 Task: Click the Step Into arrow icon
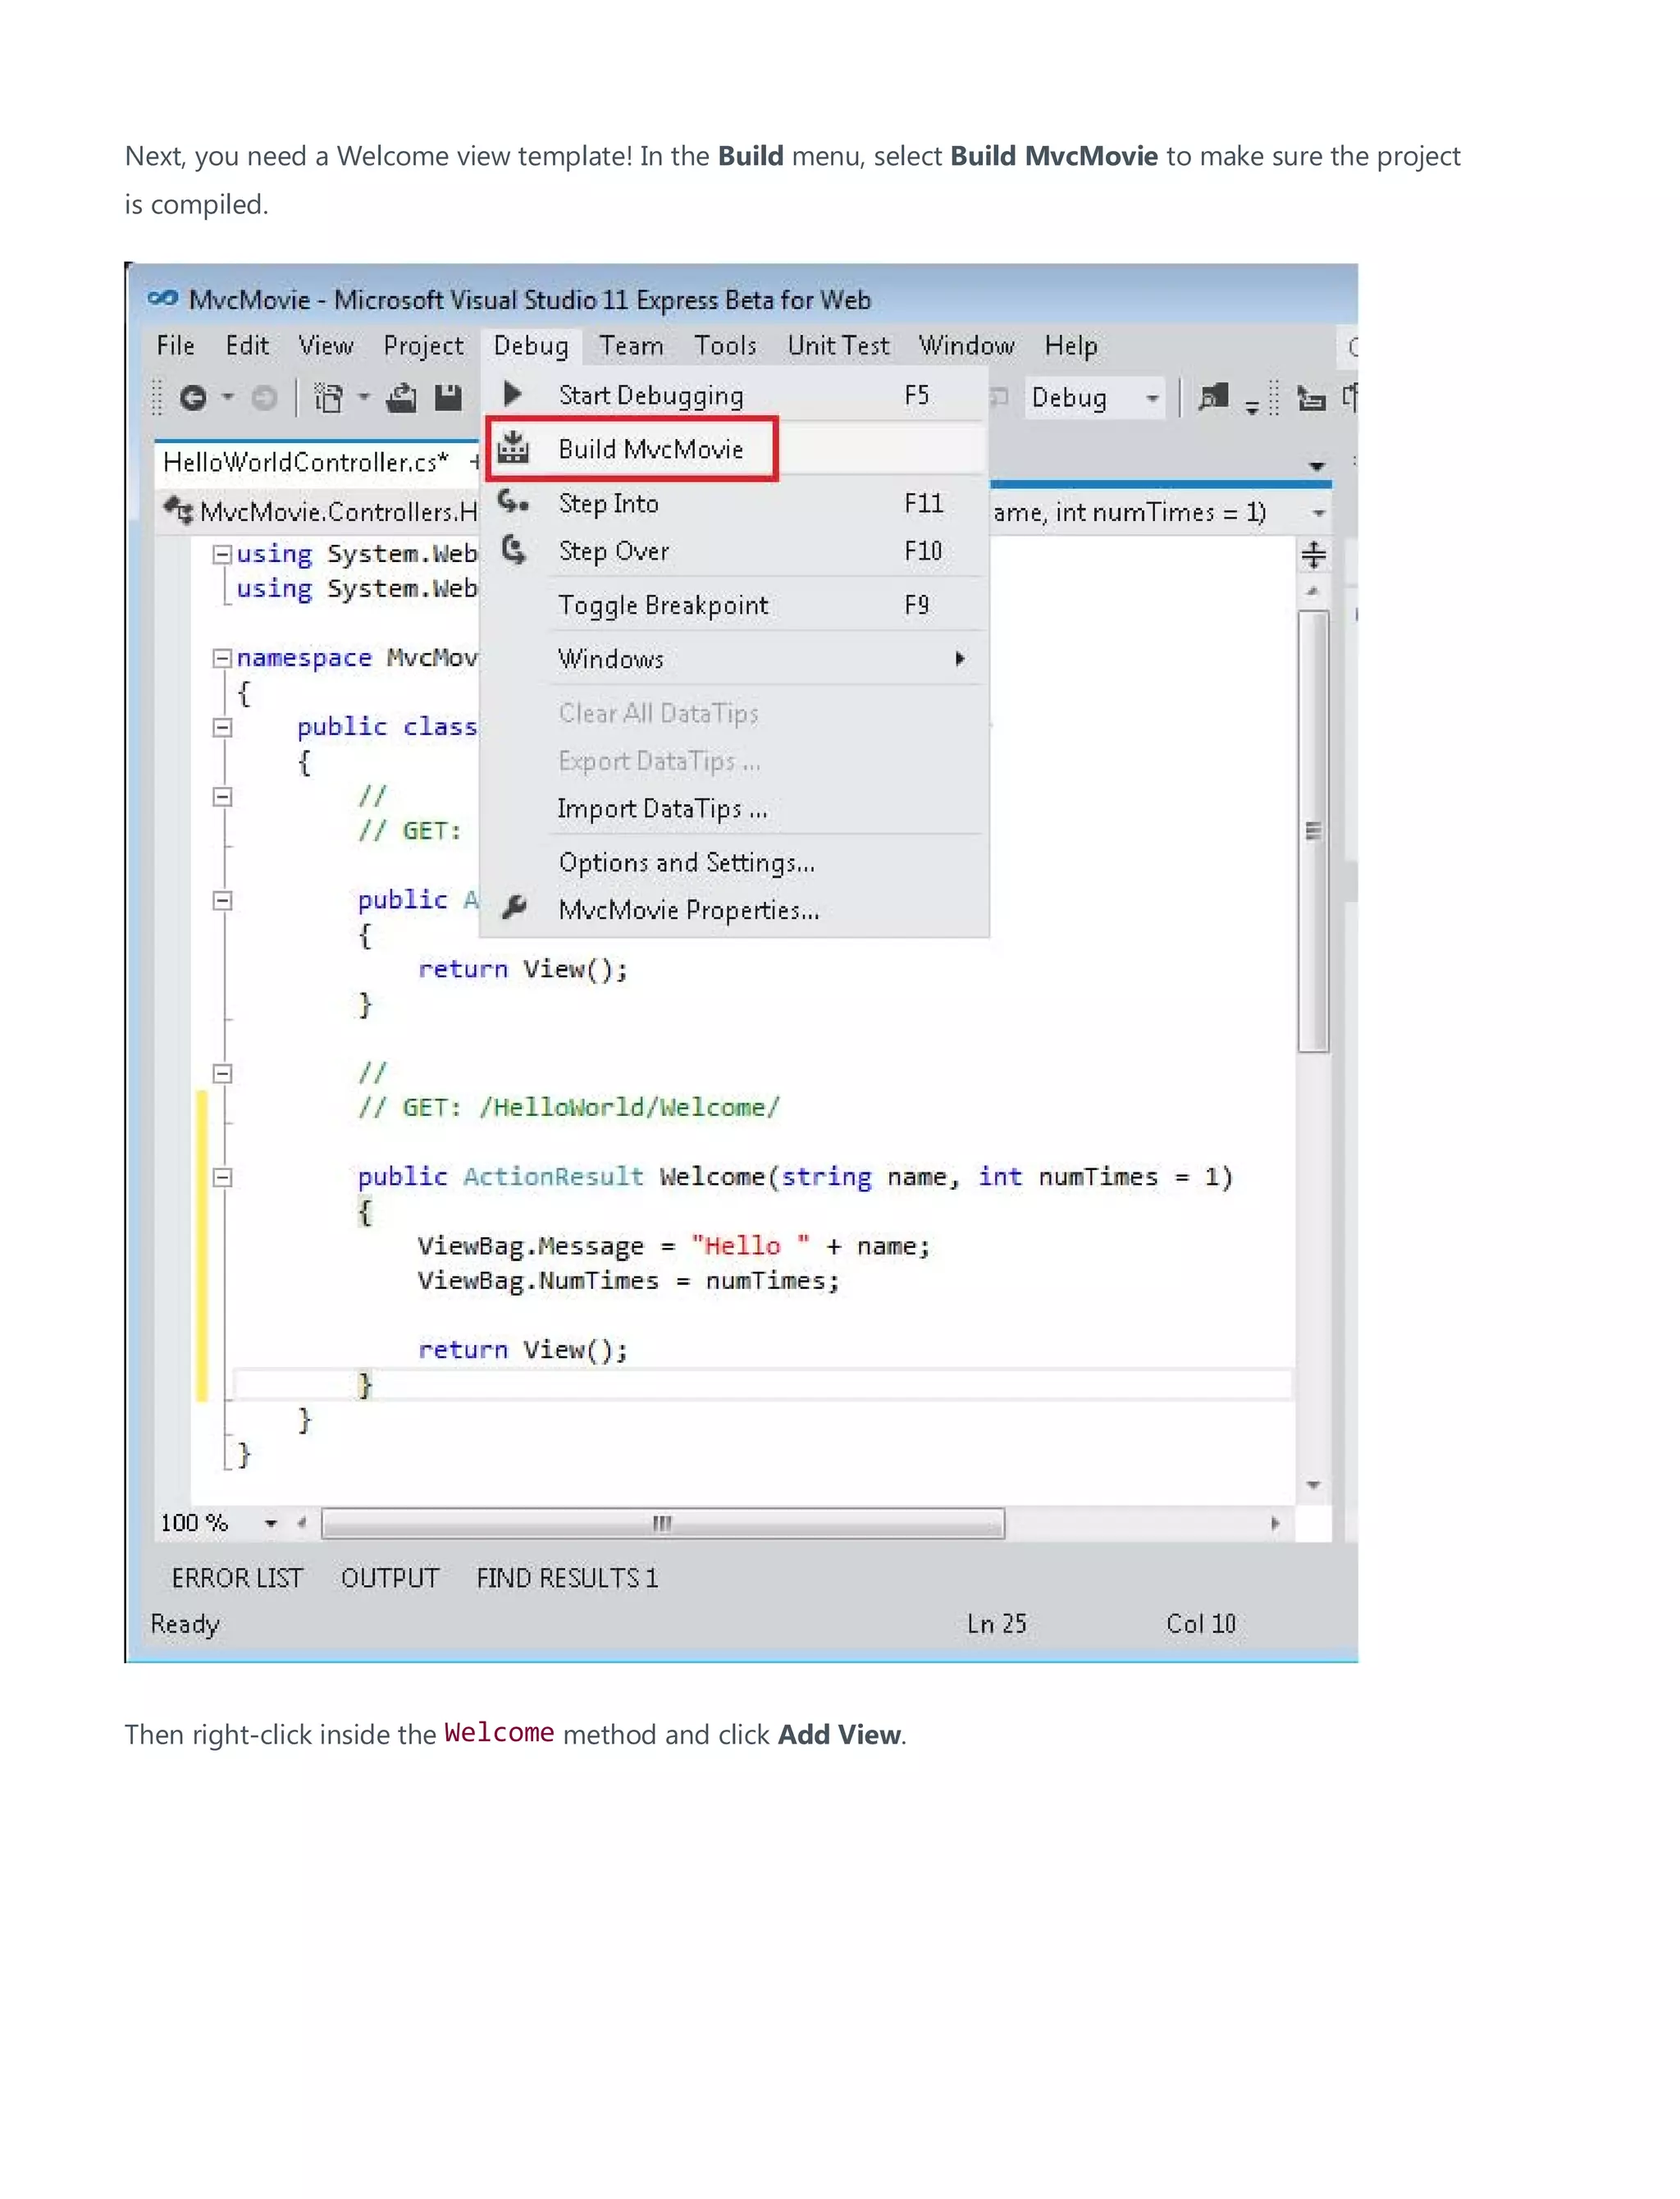click(x=513, y=501)
